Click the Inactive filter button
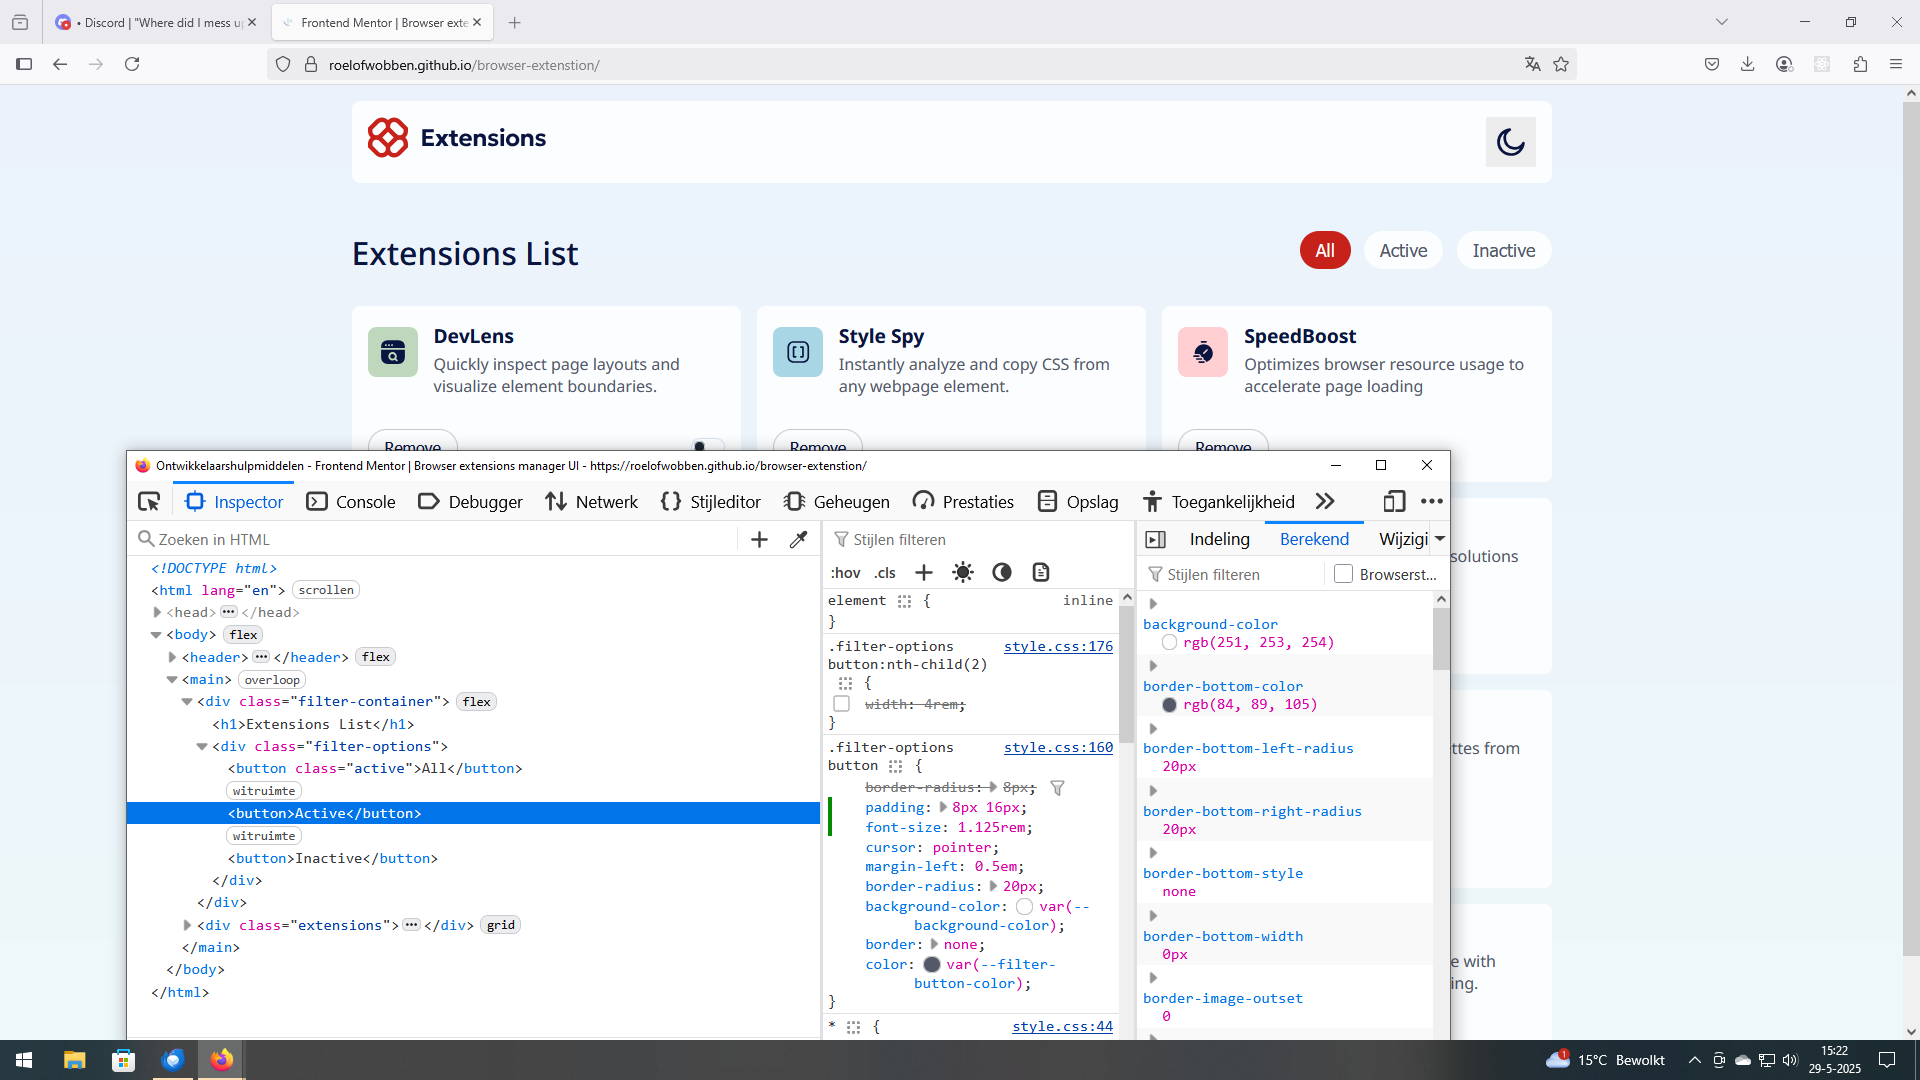 click(1503, 251)
